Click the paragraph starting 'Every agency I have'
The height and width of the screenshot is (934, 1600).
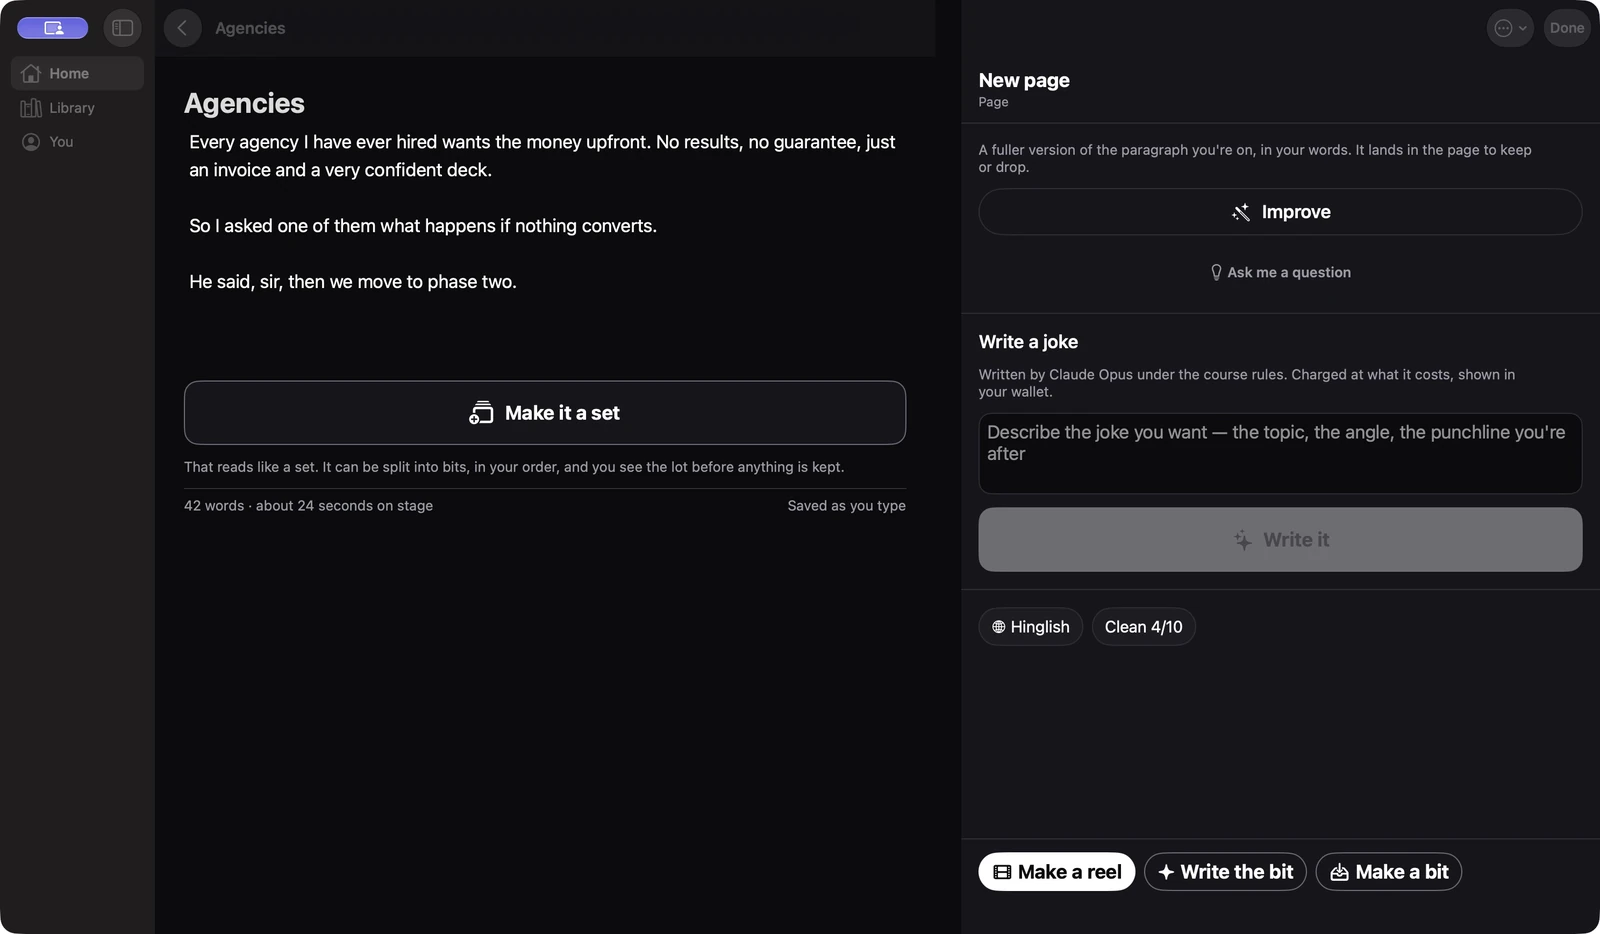click(x=542, y=156)
